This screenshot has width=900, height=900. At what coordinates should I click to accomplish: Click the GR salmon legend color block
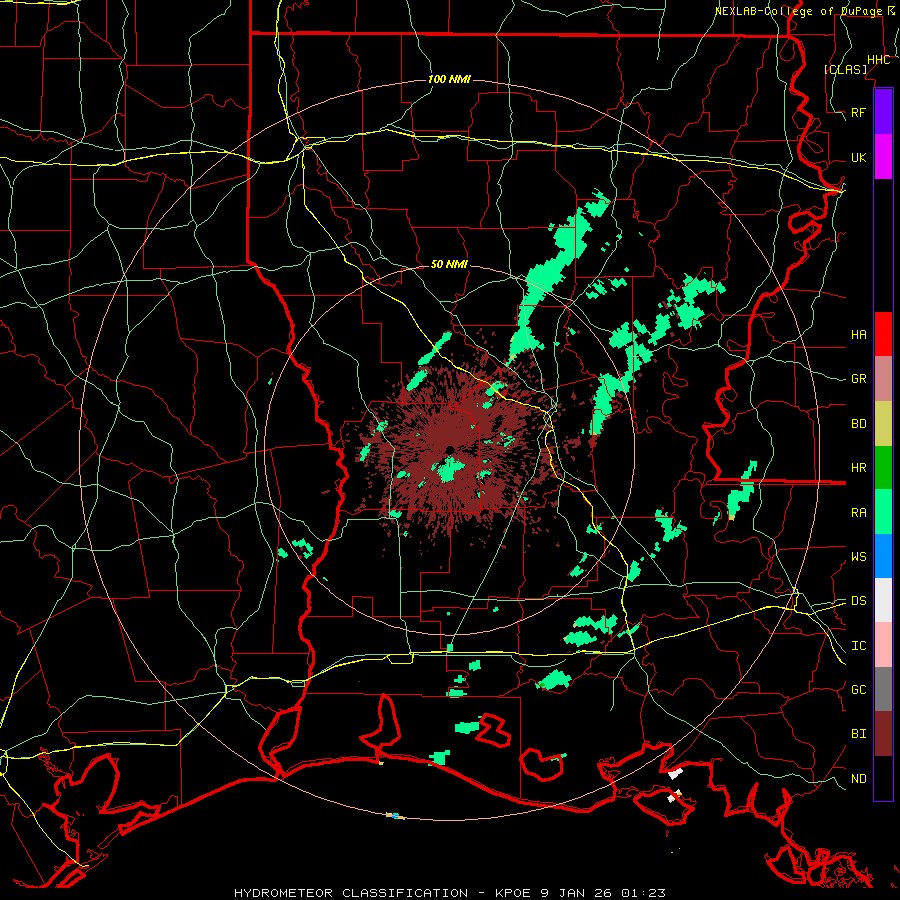point(883,379)
